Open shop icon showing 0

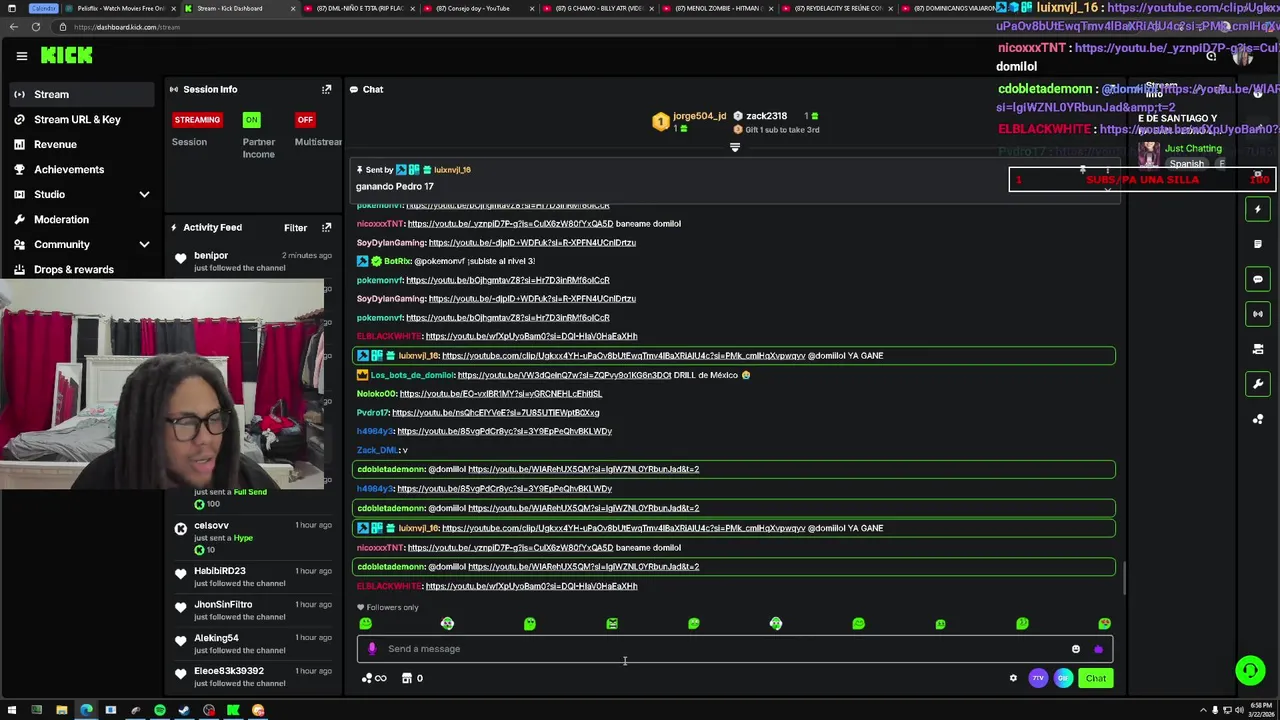point(412,678)
